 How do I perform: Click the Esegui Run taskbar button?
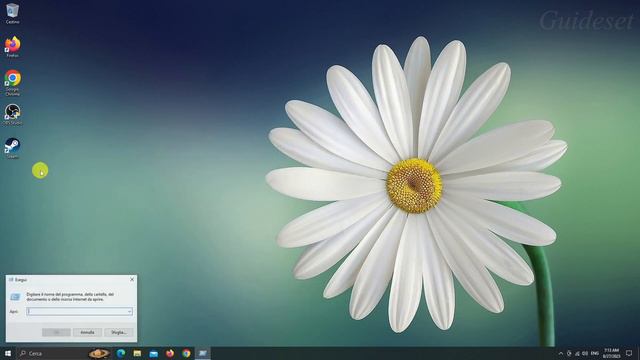pyautogui.click(x=202, y=353)
